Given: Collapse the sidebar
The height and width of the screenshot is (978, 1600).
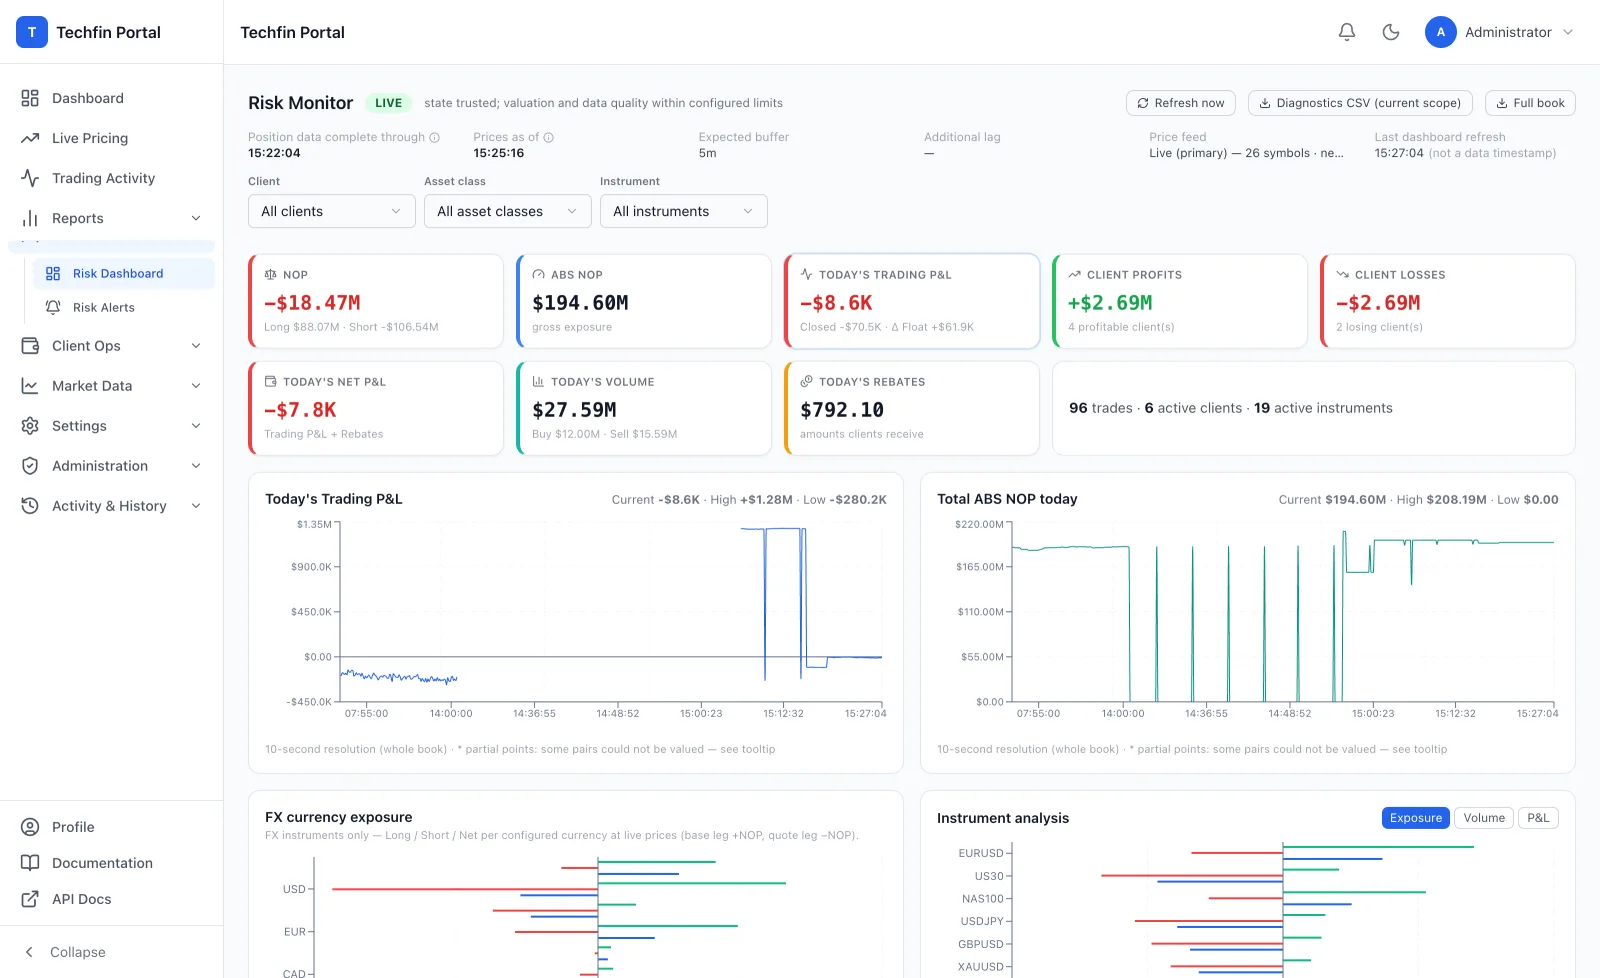Looking at the screenshot, I should point(111,952).
